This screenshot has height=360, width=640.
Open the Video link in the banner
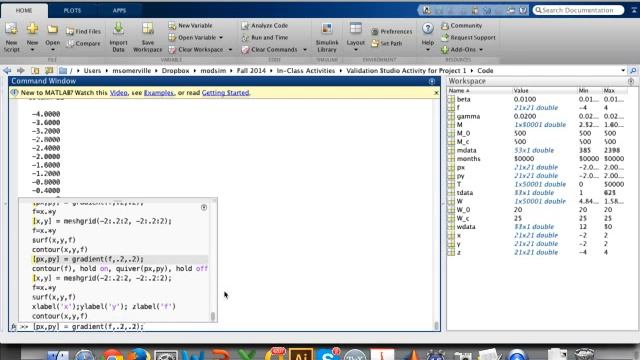coord(118,93)
